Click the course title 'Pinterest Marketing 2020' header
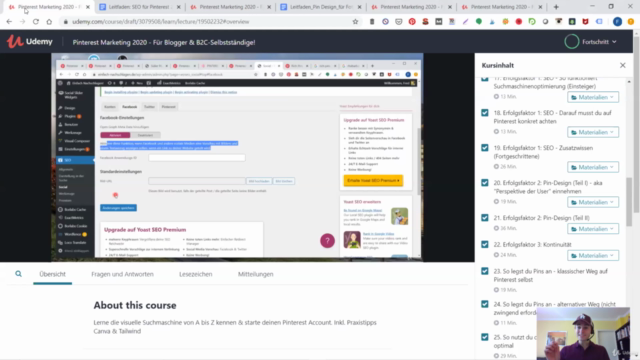The height and width of the screenshot is (360, 640). tap(164, 42)
